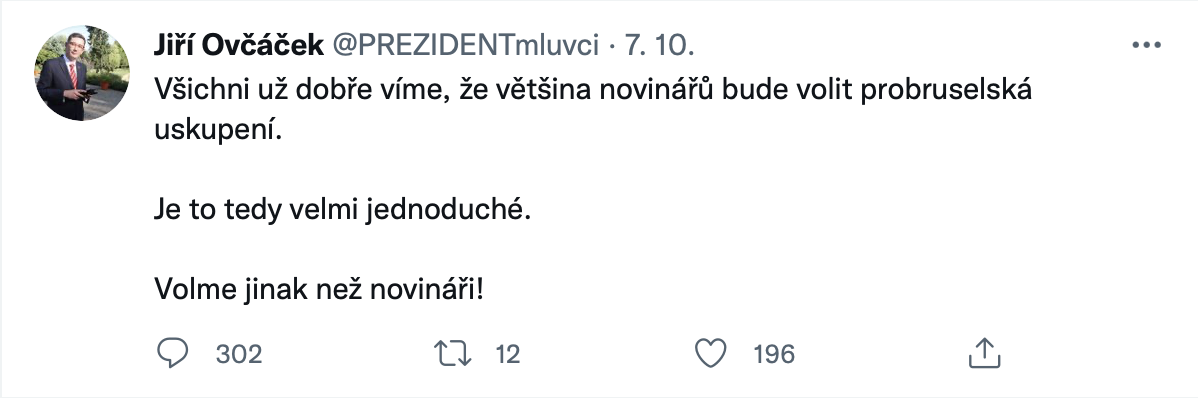Retweet using the arrows icon
This screenshot has height=398, width=1198.
[452, 354]
